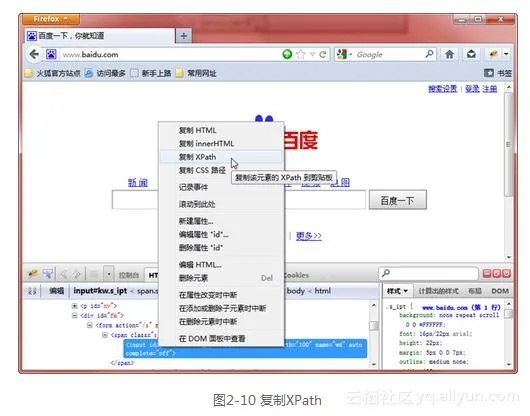
Task: Activate the Firebug element inspect pointer icon
Action: [48, 273]
